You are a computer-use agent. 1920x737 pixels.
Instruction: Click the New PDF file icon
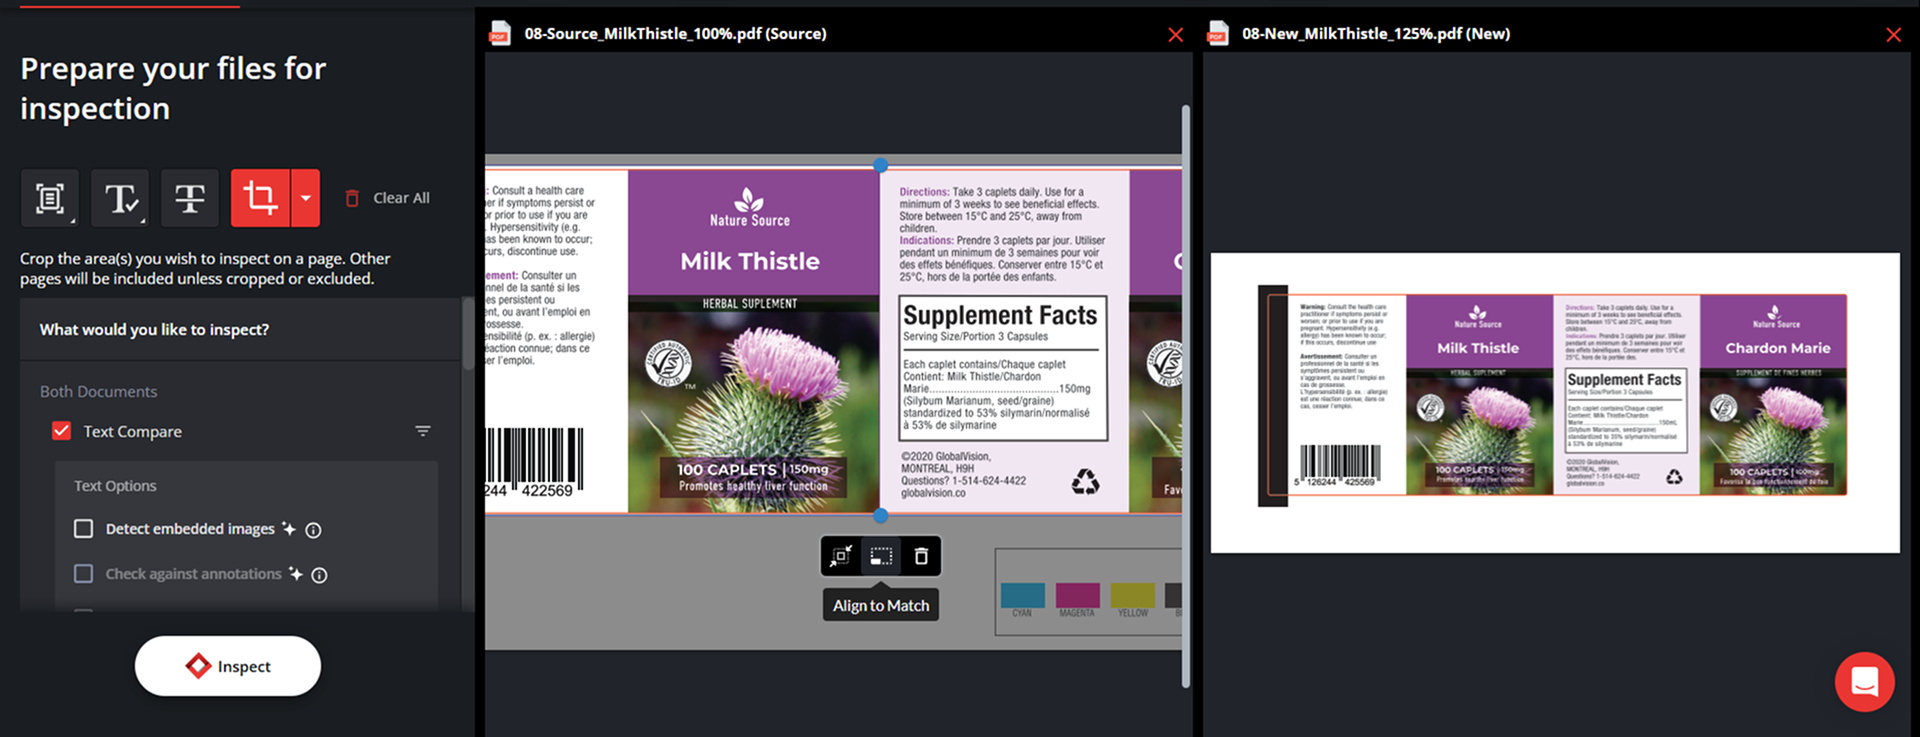pyautogui.click(x=1217, y=34)
